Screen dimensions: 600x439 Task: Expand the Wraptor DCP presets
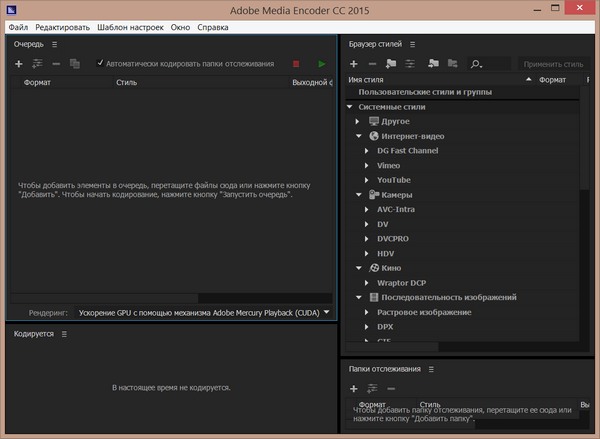coord(367,283)
